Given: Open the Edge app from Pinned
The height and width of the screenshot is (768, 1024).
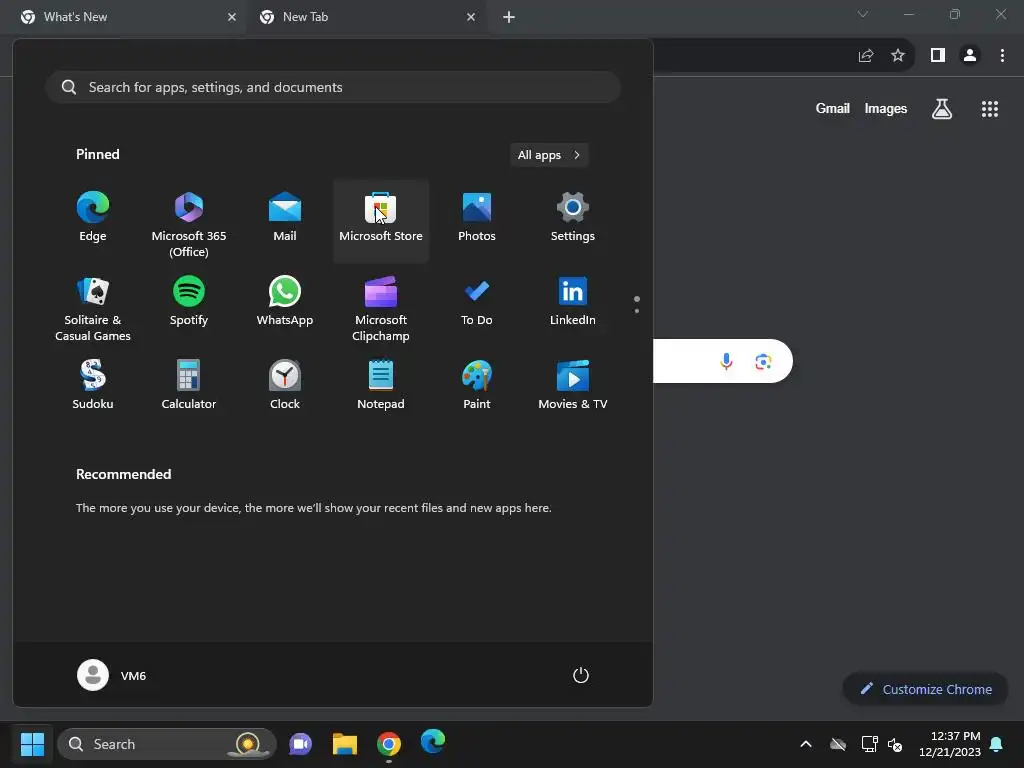Looking at the screenshot, I should click(93, 218).
